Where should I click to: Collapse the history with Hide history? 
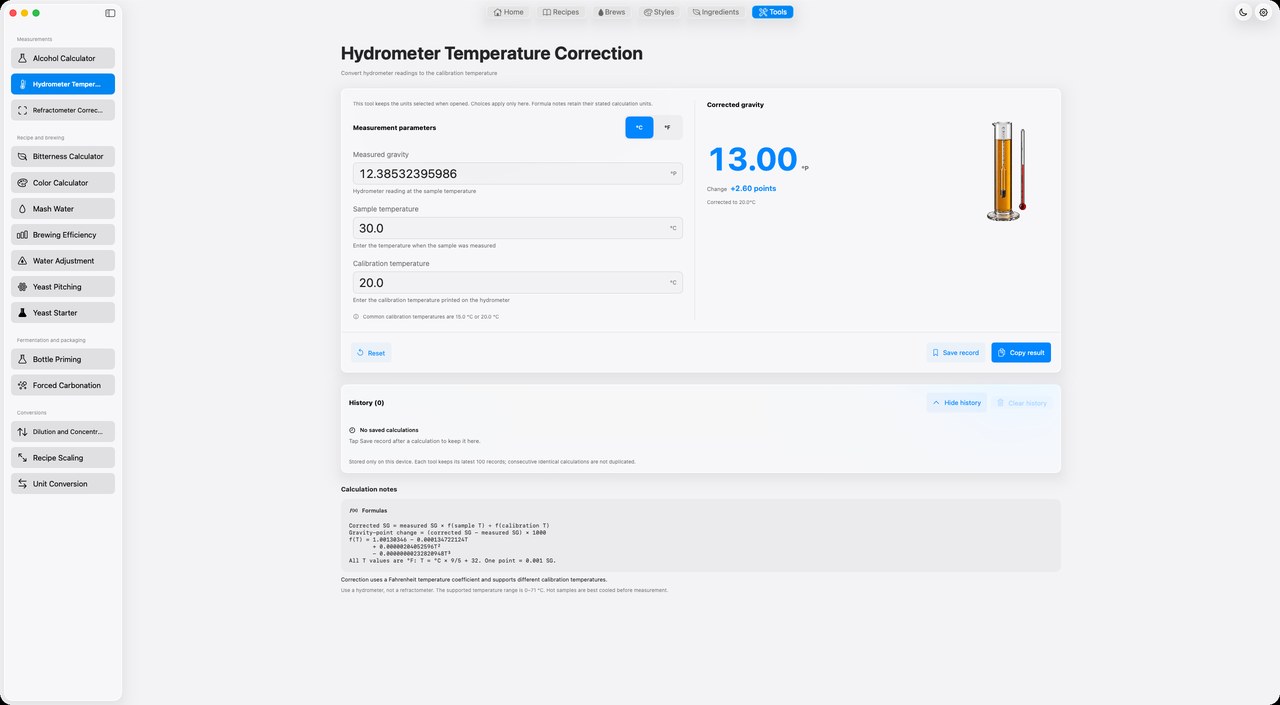(x=957, y=402)
